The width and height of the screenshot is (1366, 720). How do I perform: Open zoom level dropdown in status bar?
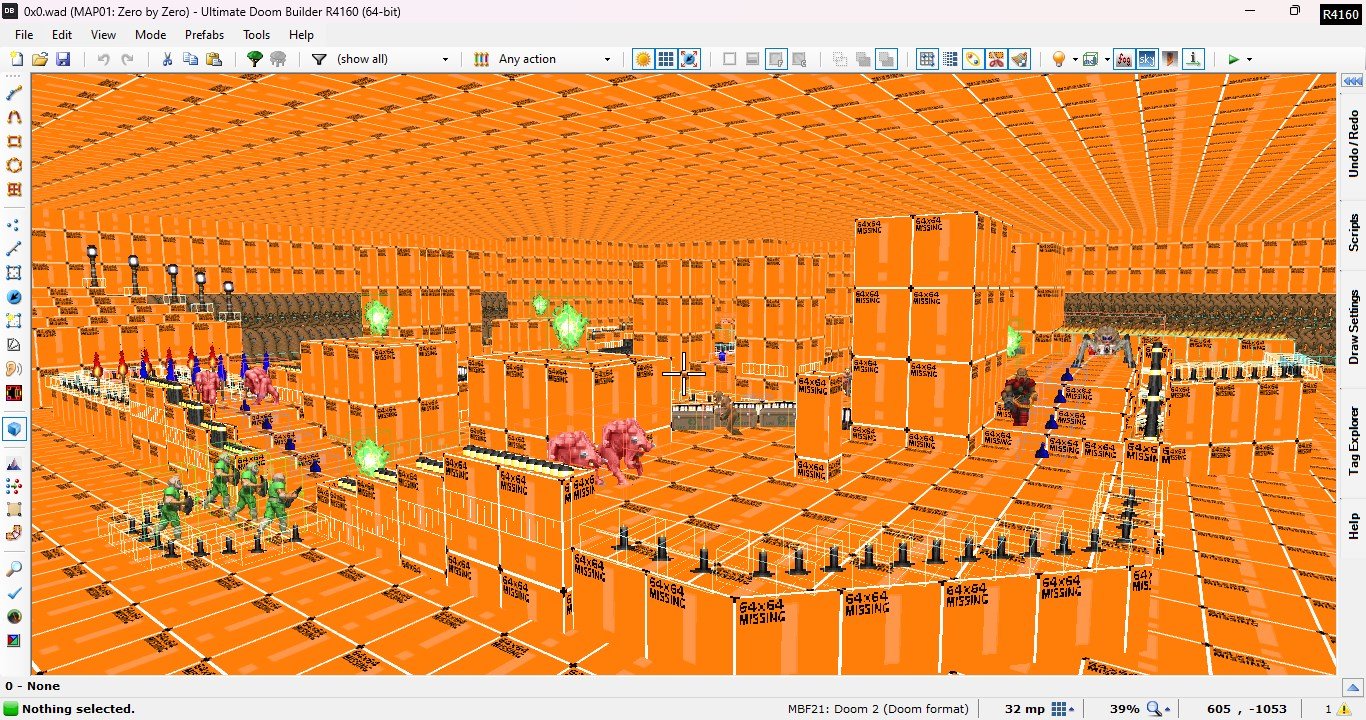coord(1156,709)
